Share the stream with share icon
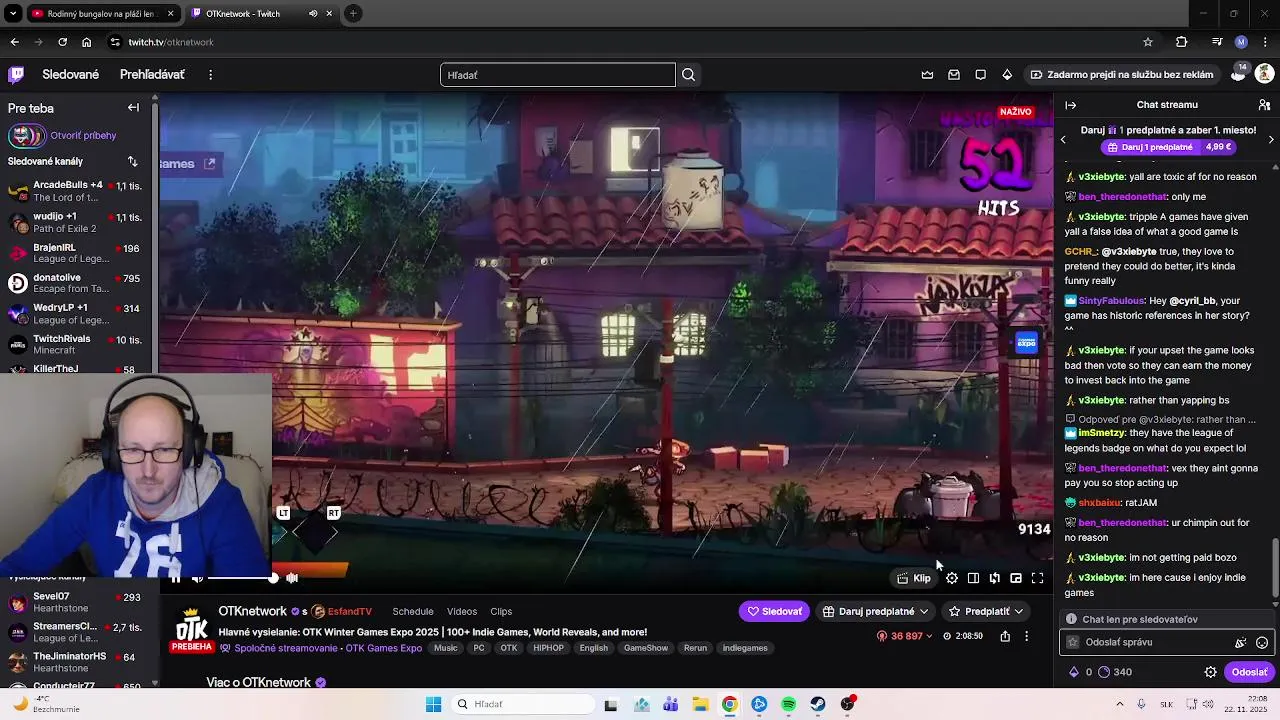 tap(1005, 636)
